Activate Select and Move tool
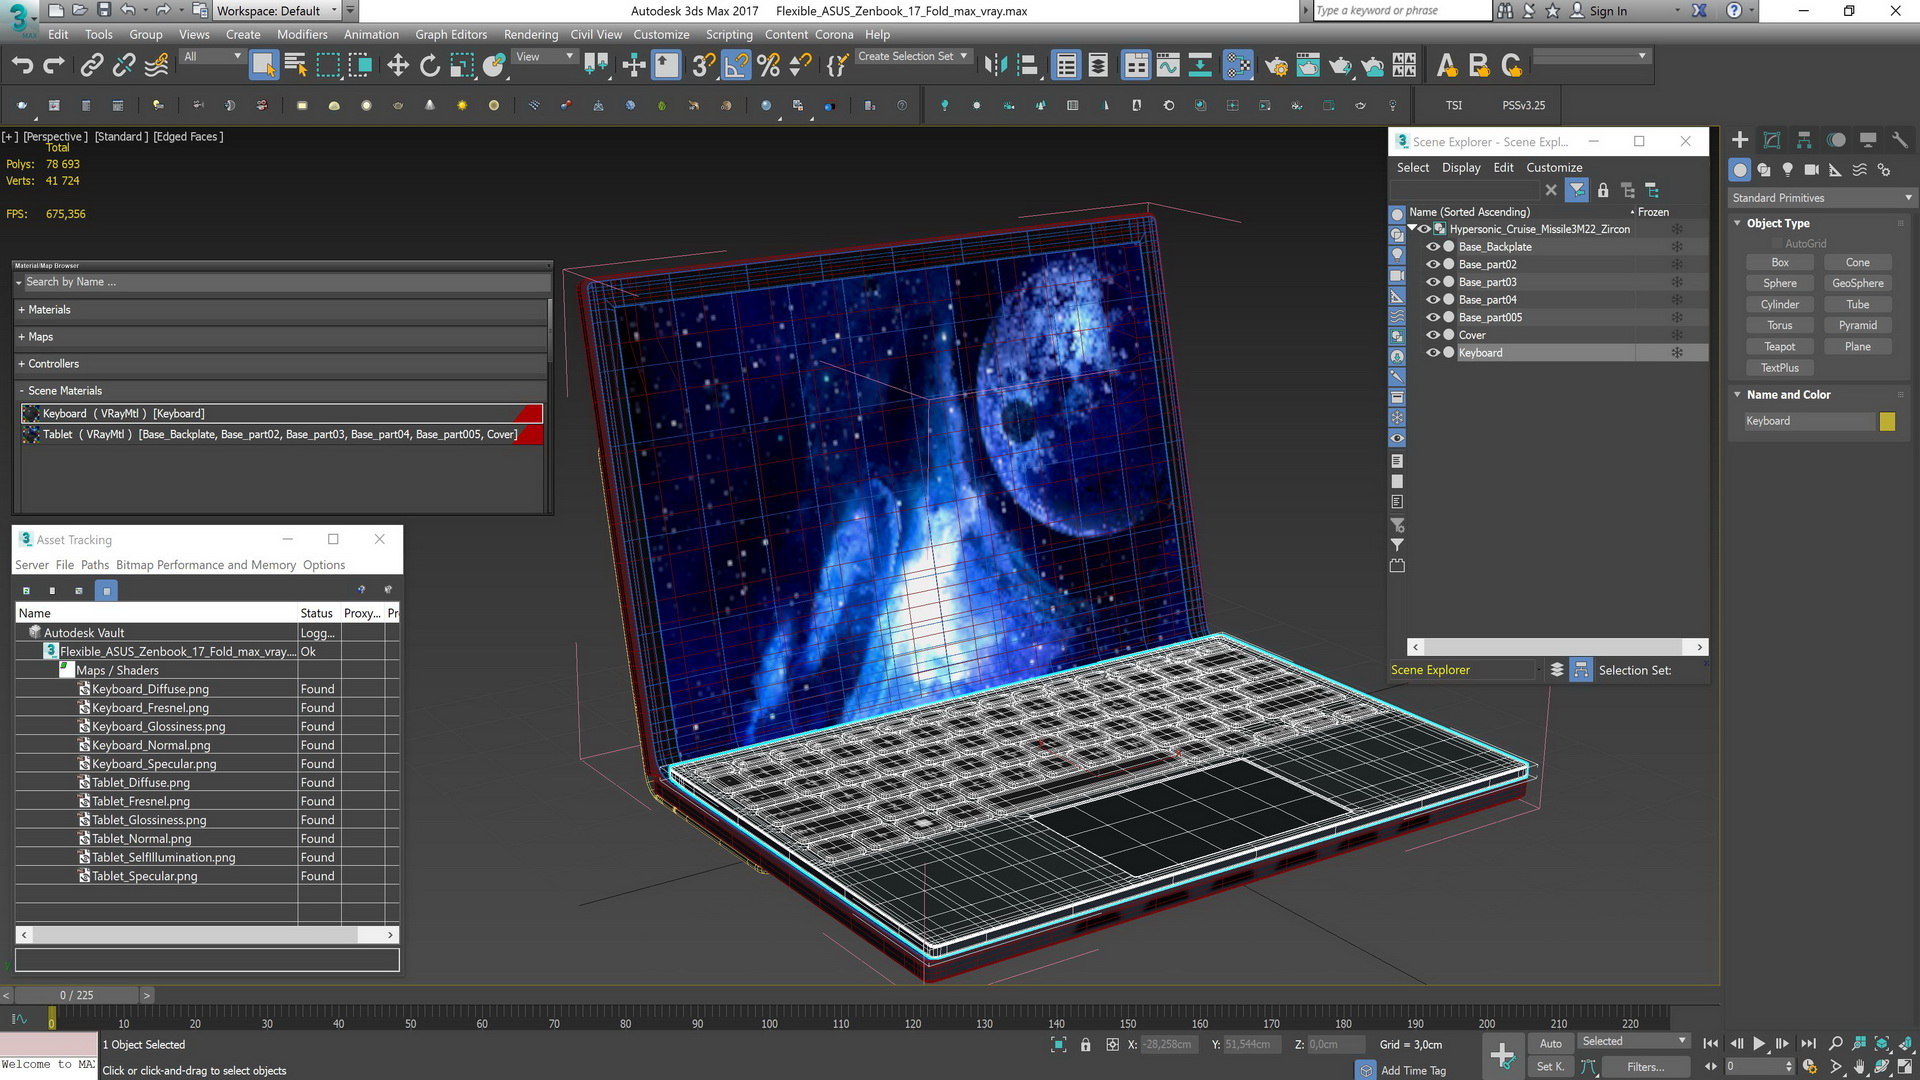This screenshot has height=1080, width=1920. [x=398, y=66]
